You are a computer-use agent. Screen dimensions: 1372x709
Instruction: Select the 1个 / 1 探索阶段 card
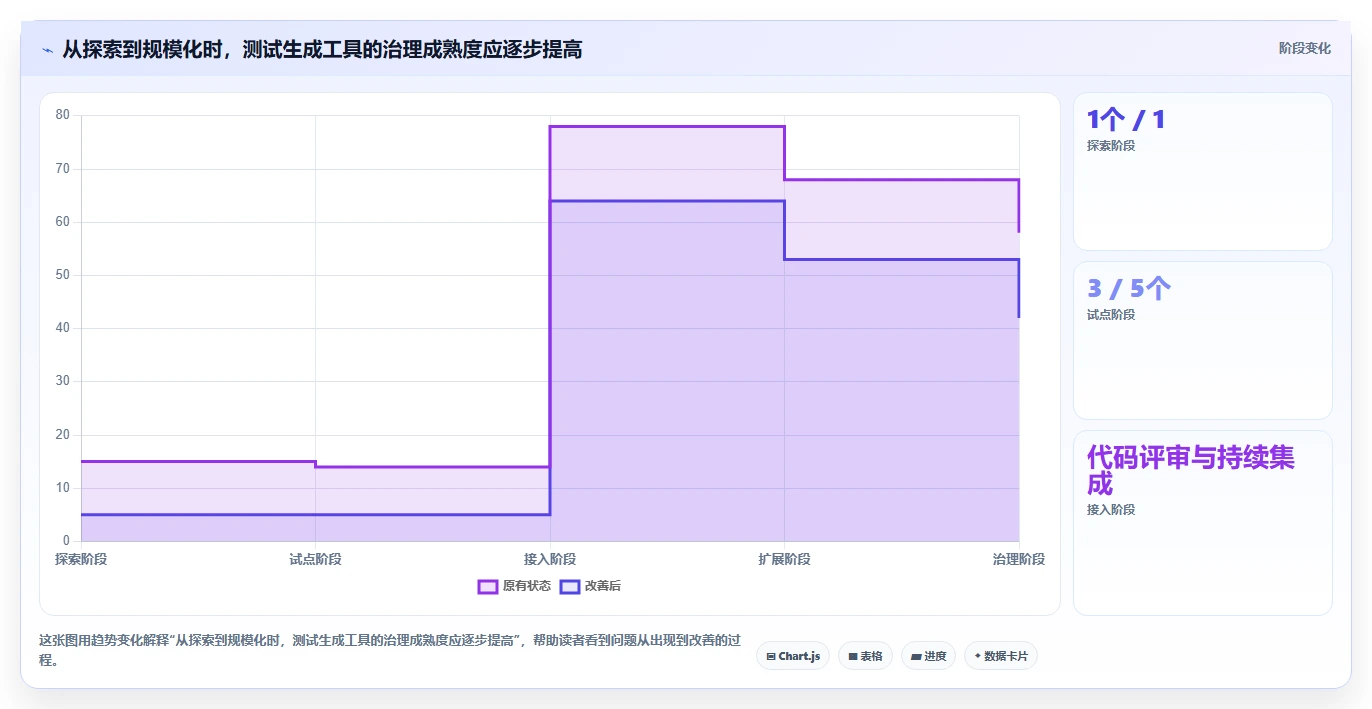pyautogui.click(x=1203, y=171)
